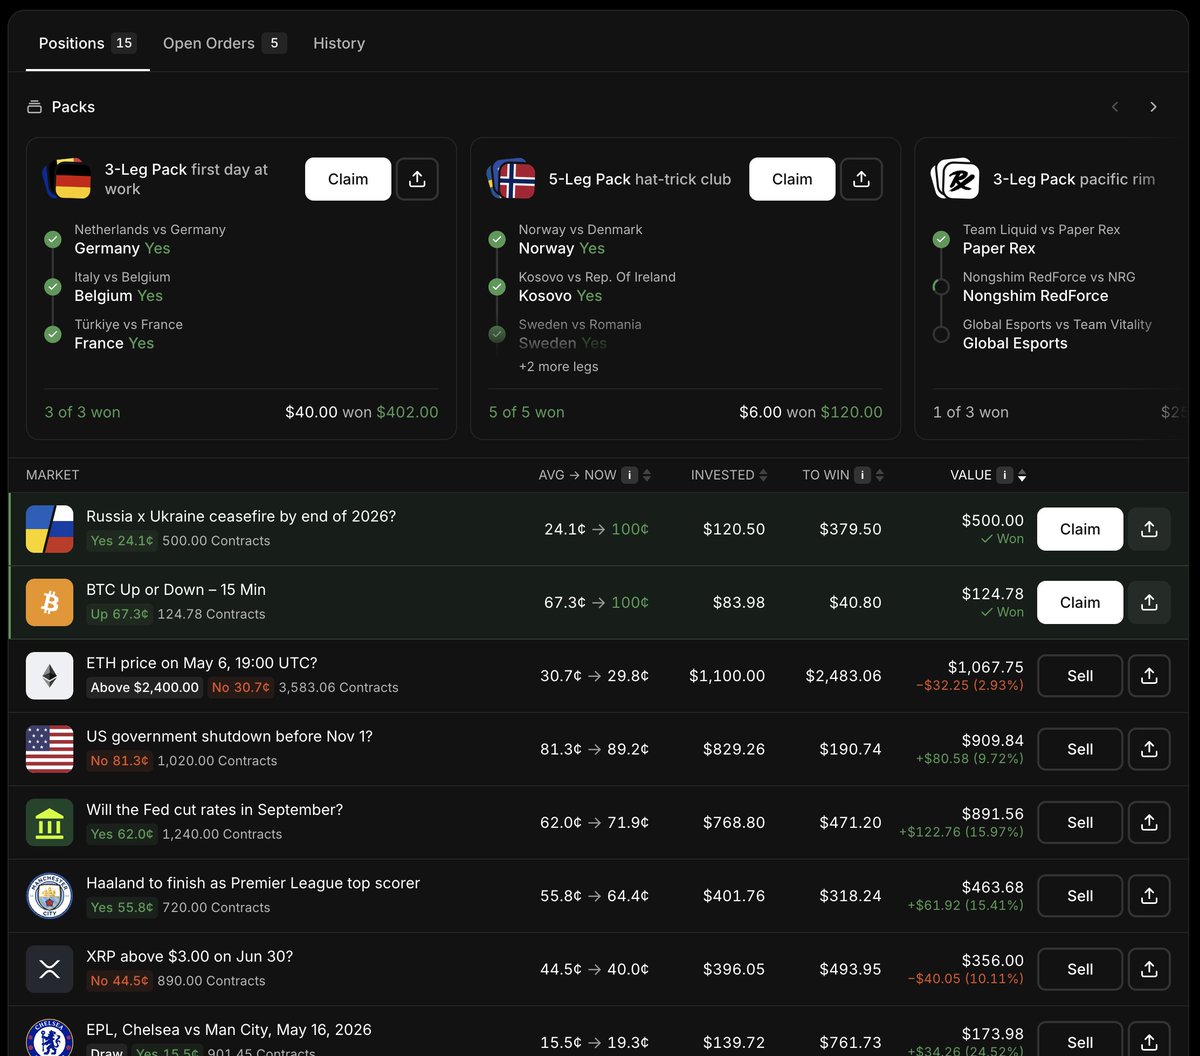Sell the US government shutdown position
1200x1056 pixels.
[x=1080, y=749]
